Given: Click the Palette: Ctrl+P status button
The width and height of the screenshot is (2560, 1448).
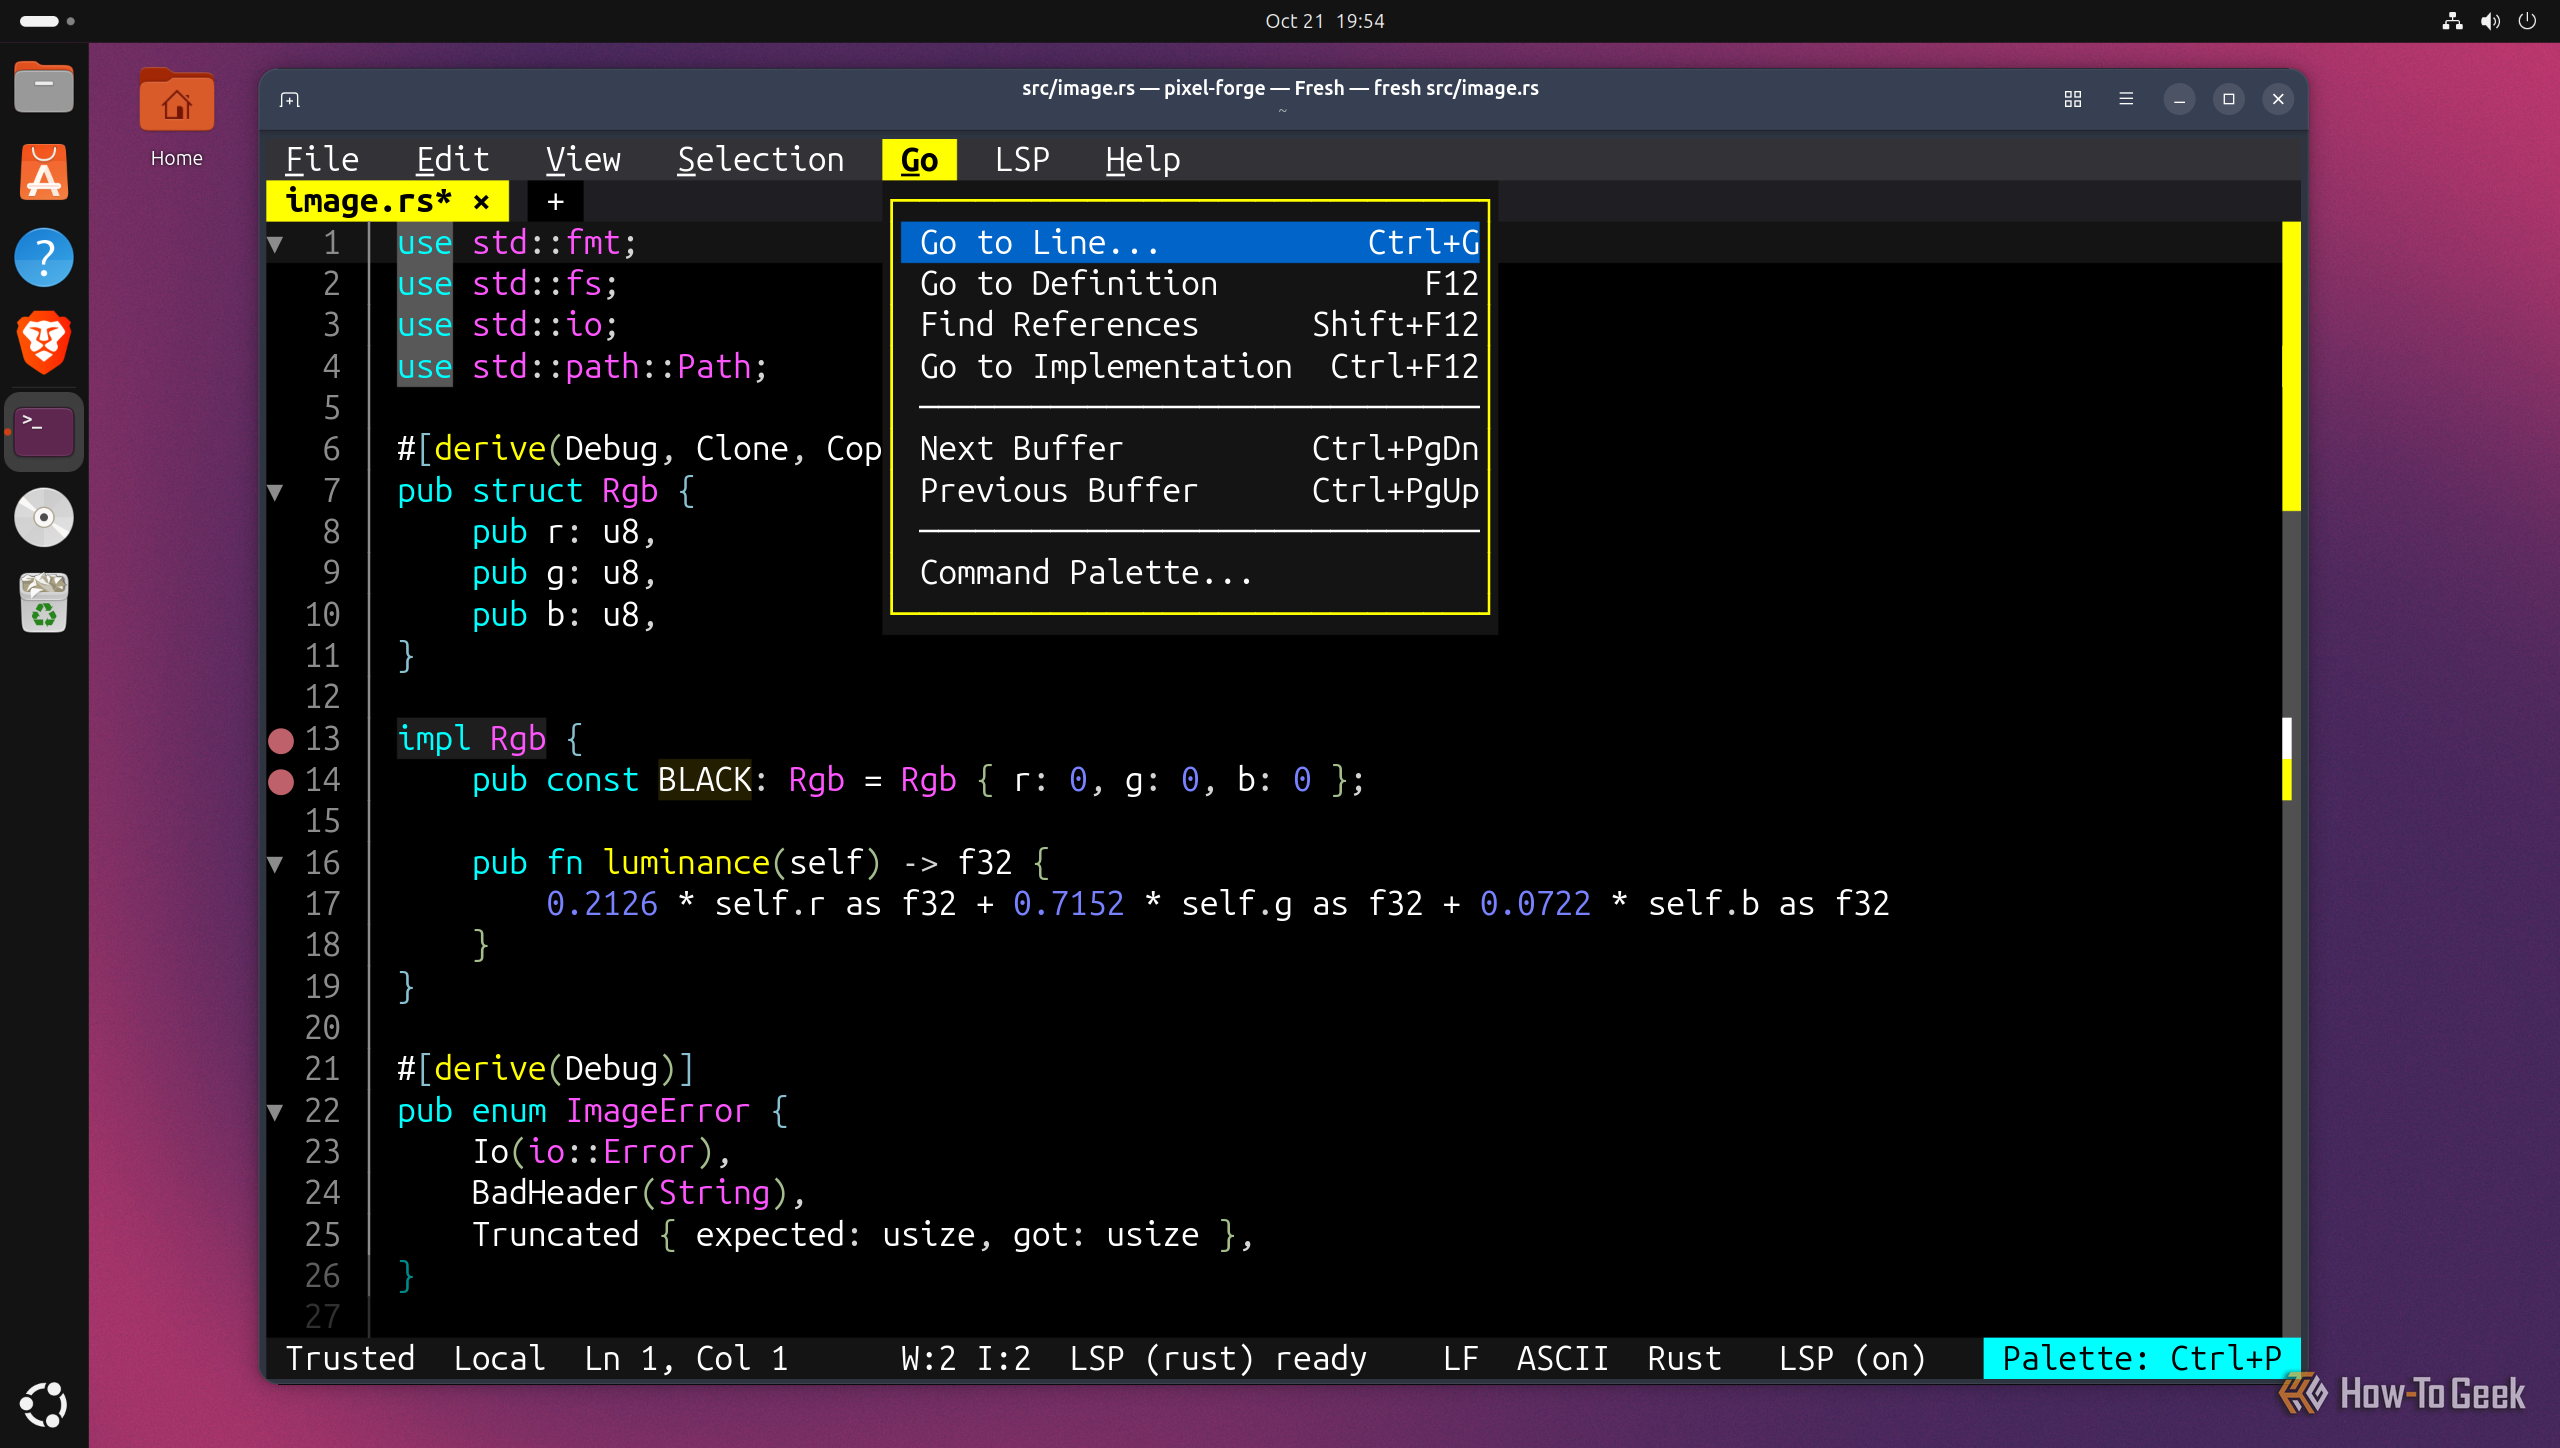Looking at the screenshot, I should click(x=2141, y=1358).
